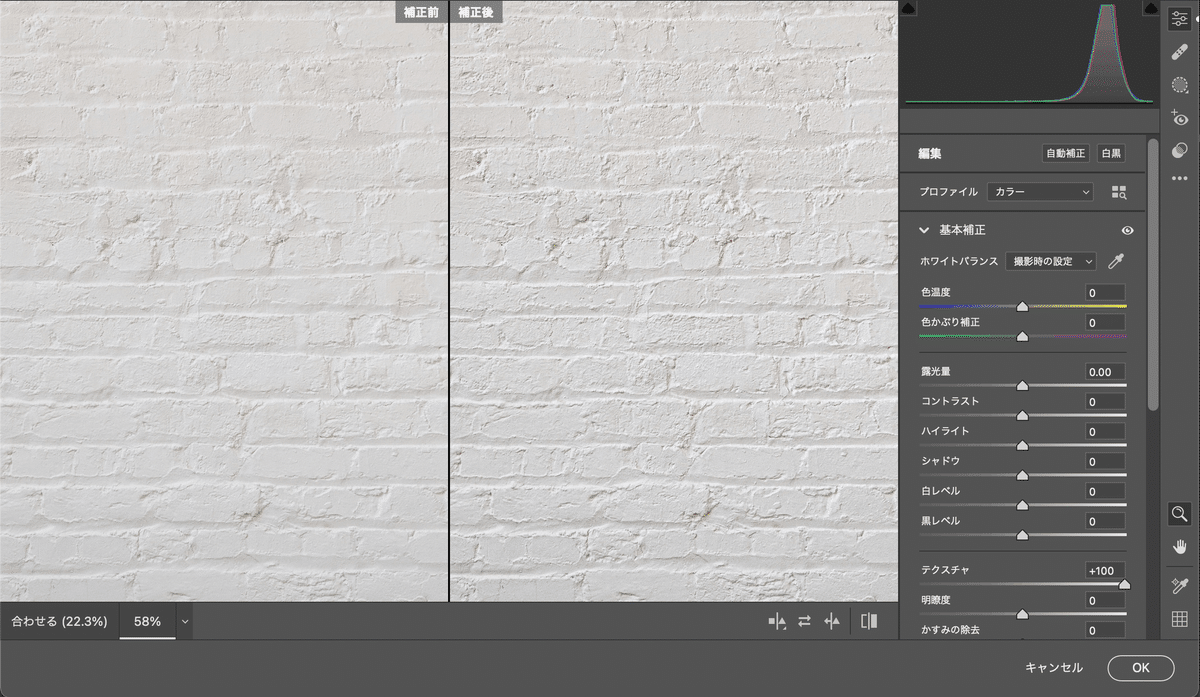Click the テクスチャ +100 value field
The height and width of the screenshot is (697, 1200).
click(1105, 570)
